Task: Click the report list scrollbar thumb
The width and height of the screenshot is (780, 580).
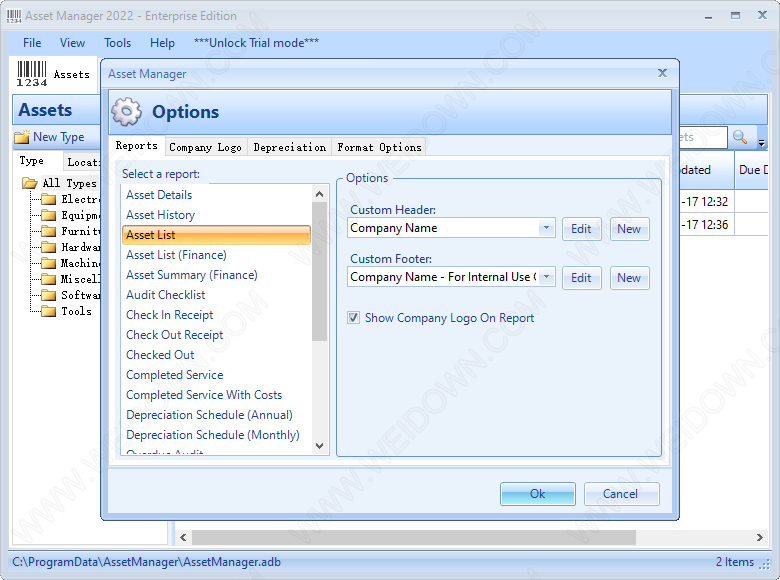Action: [x=319, y=272]
